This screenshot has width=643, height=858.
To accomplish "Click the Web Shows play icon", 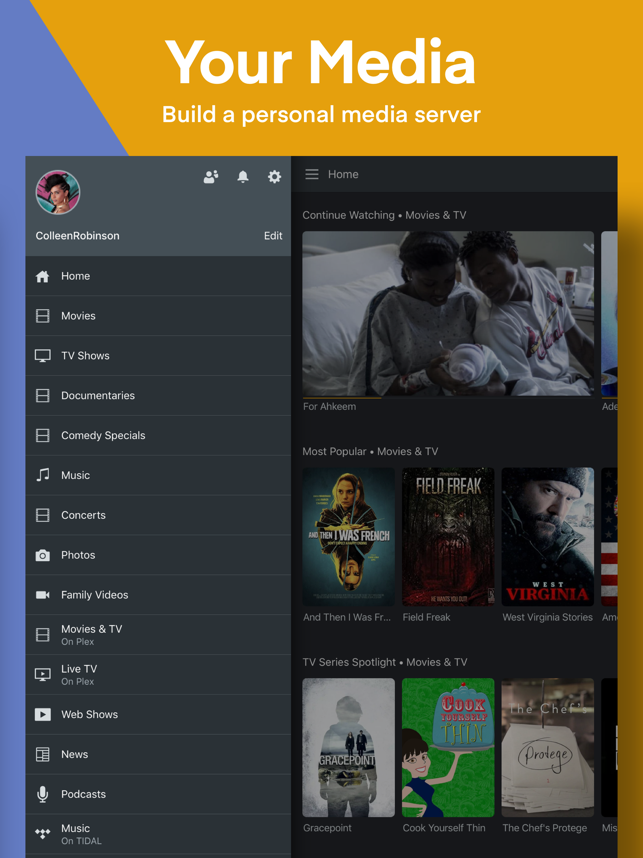I will [x=43, y=715].
